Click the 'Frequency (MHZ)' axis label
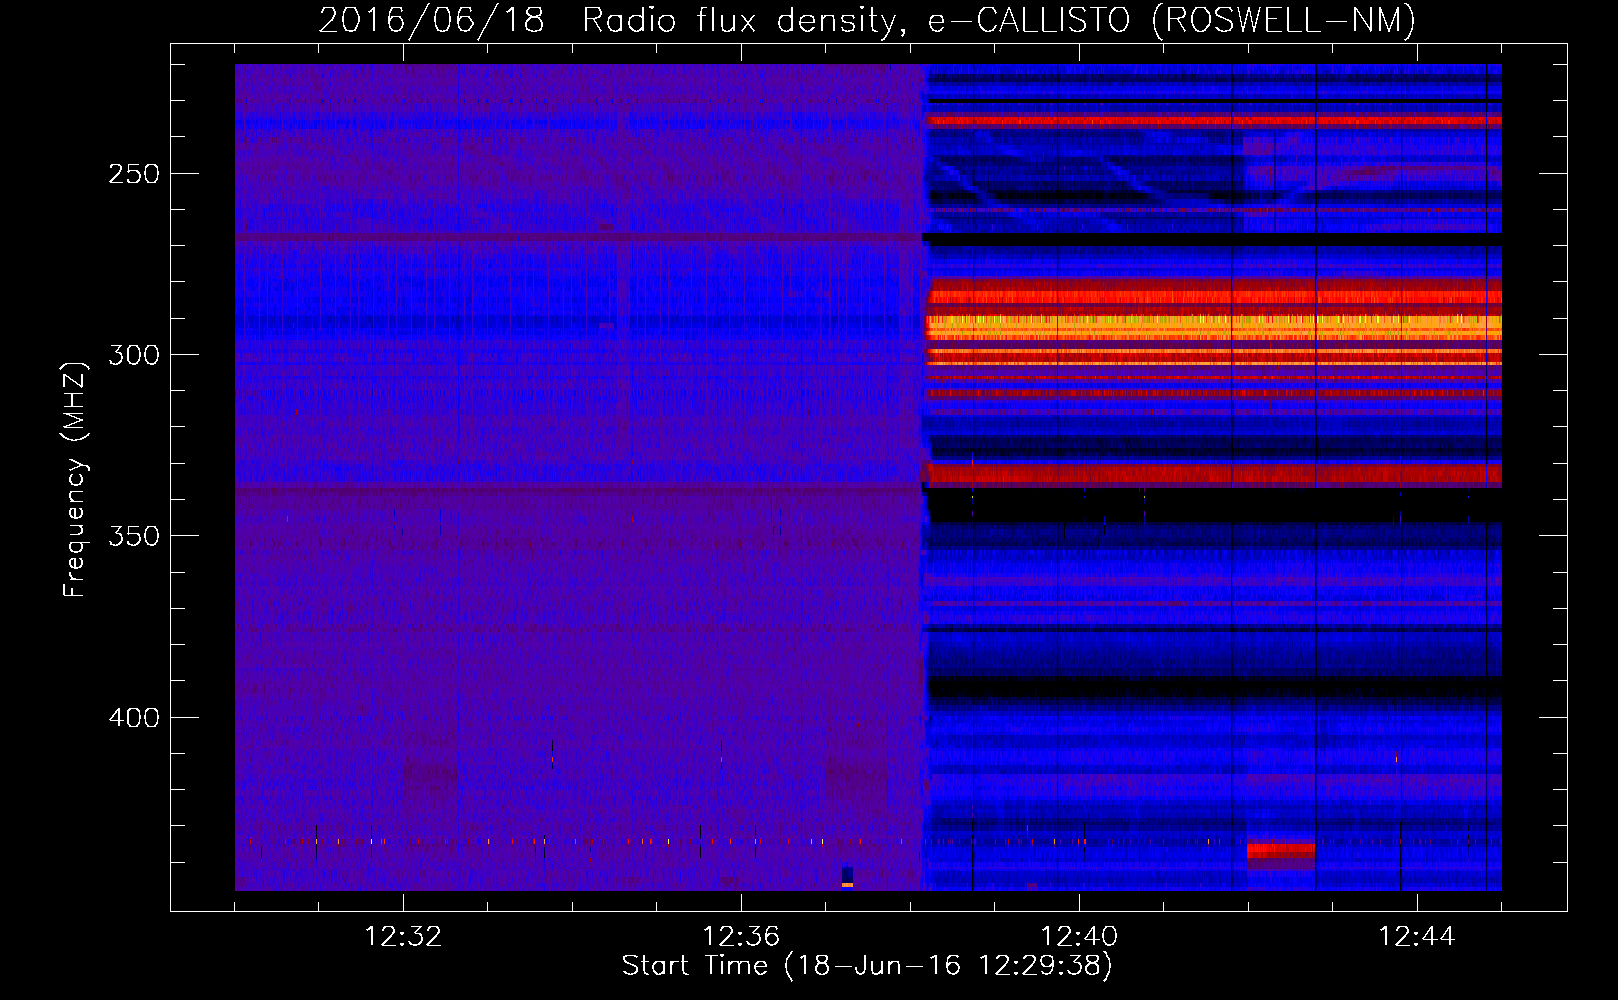The width and height of the screenshot is (1618, 1000). 75,480
